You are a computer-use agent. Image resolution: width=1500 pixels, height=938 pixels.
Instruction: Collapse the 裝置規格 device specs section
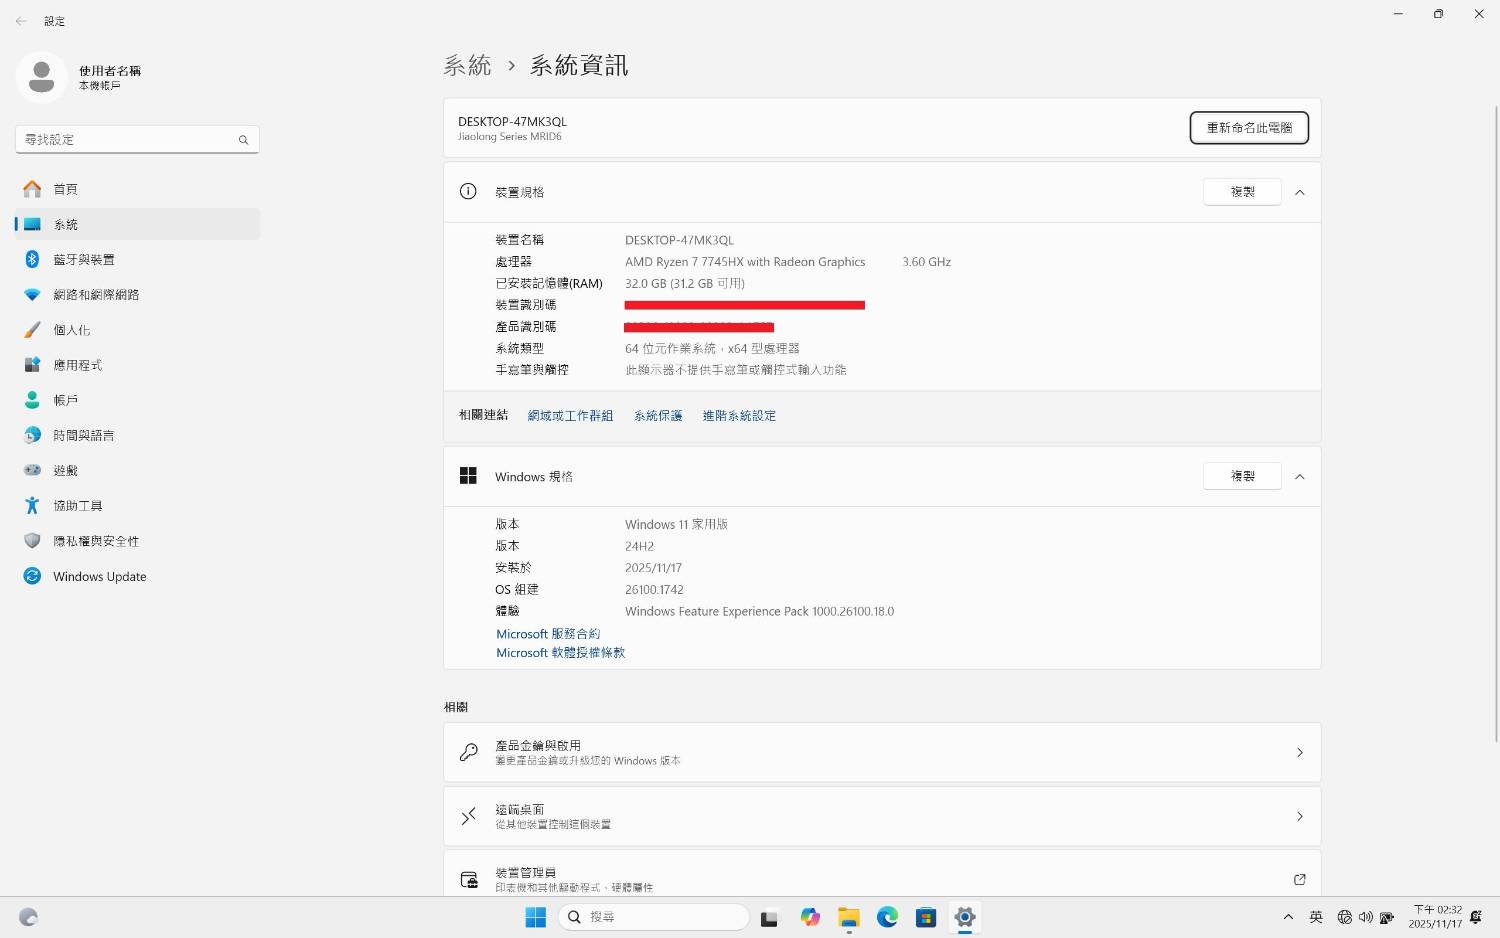(x=1299, y=192)
